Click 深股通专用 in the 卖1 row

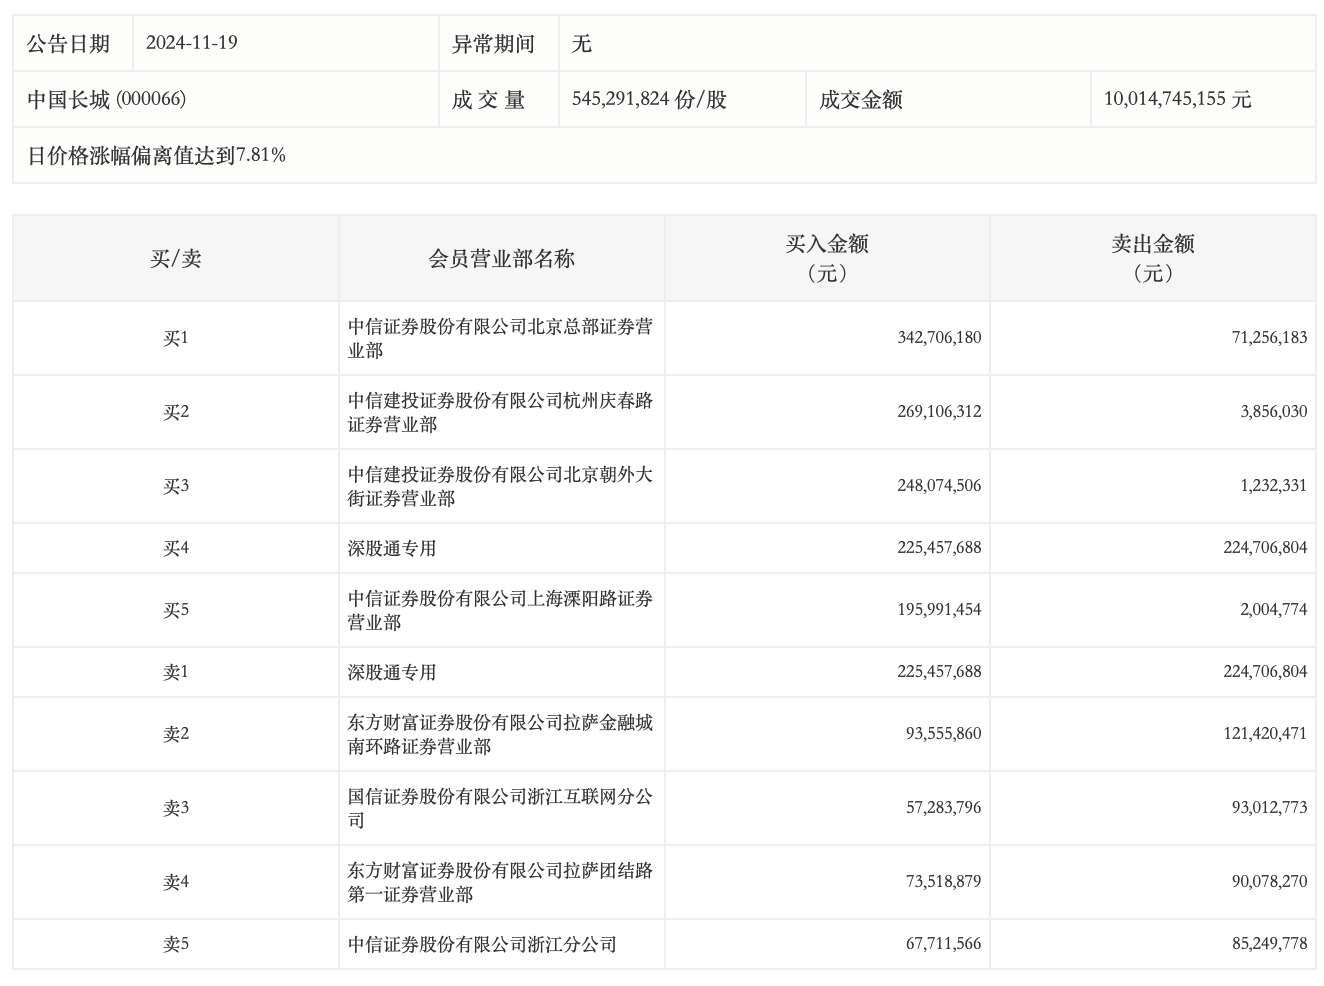click(x=392, y=672)
